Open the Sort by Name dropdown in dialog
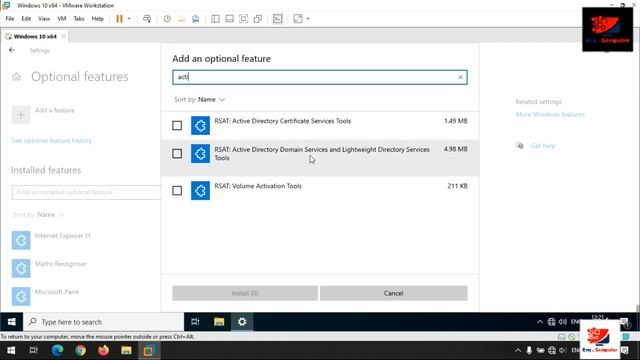The width and height of the screenshot is (640, 360). tap(200, 100)
